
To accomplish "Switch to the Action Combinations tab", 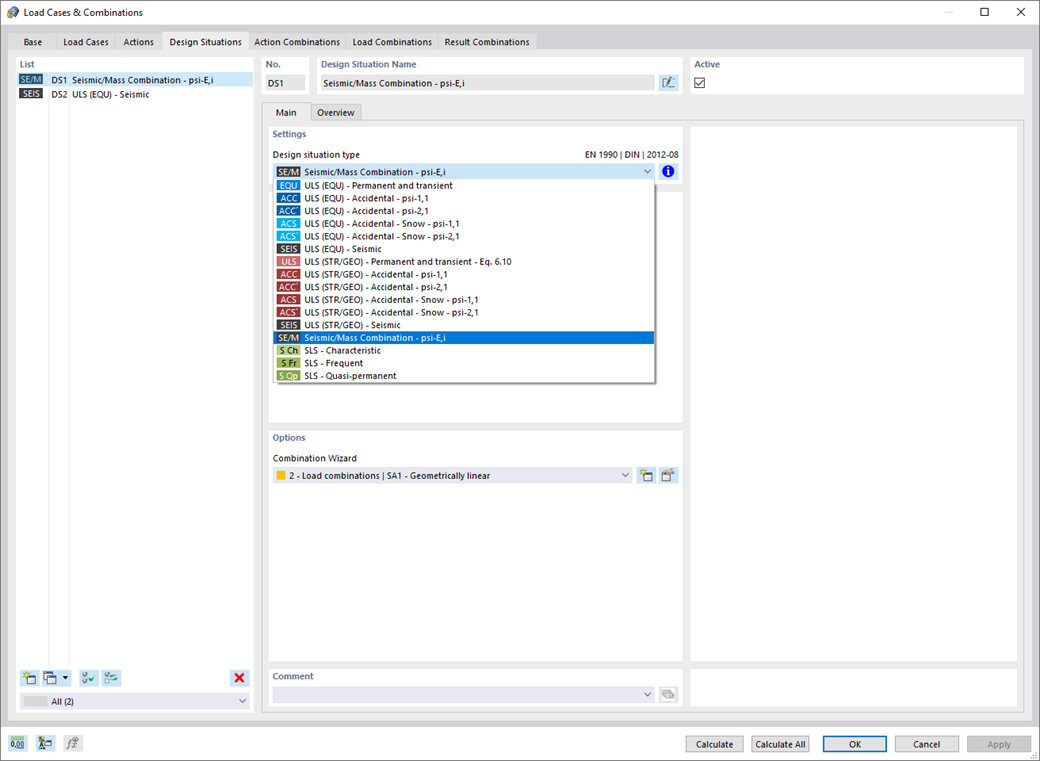I will click(x=297, y=42).
